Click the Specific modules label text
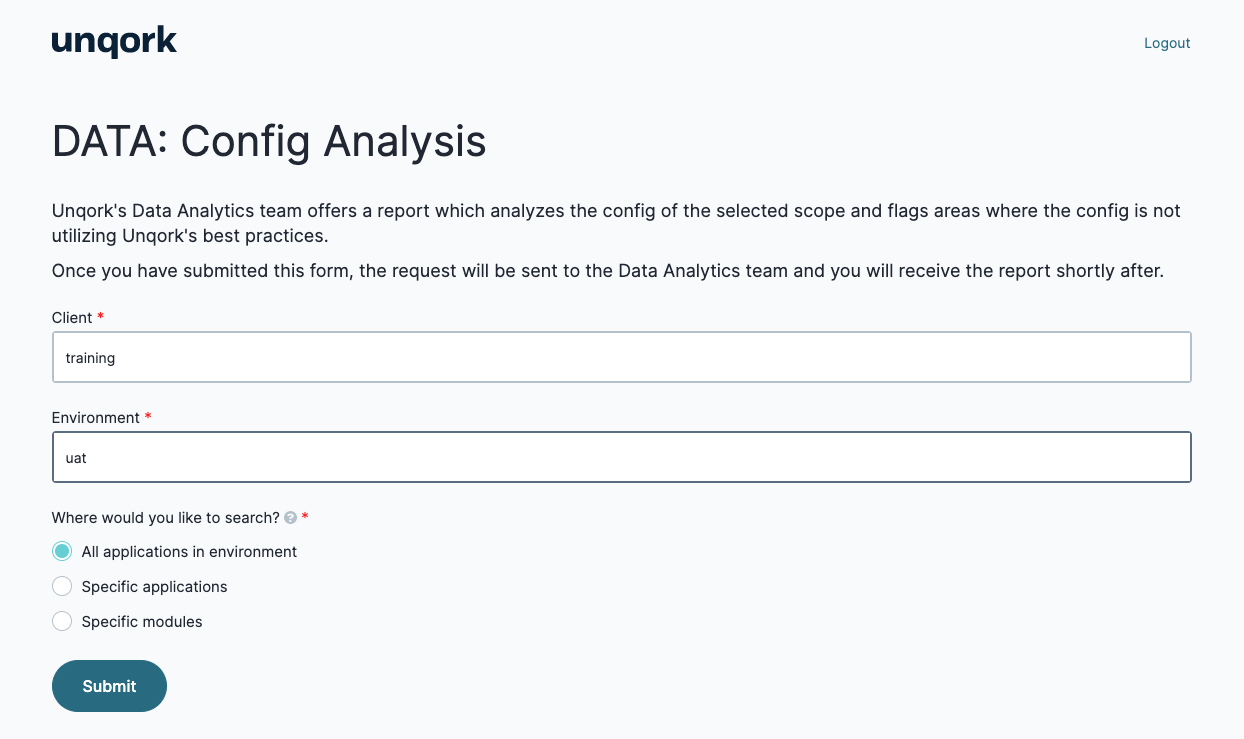1244x739 pixels. coord(142,621)
